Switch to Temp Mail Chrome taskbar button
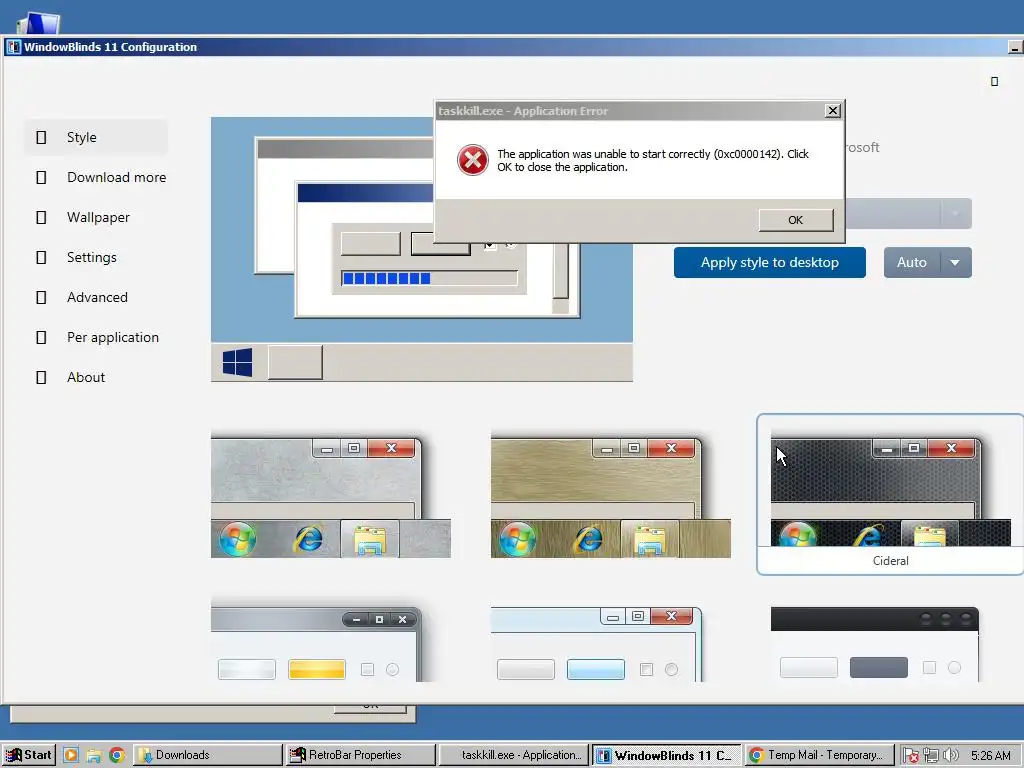The width and height of the screenshot is (1024, 768). (819, 755)
